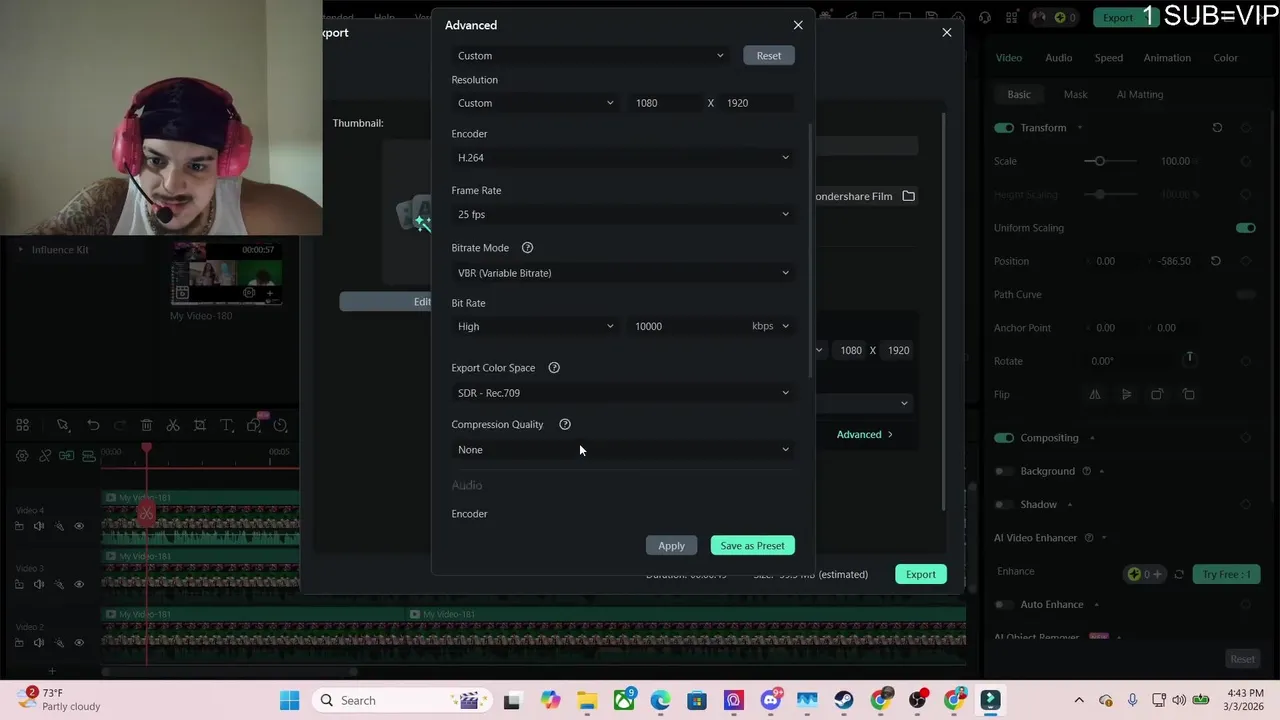Hide the Video 4 track eye
Screen dimensions: 1280x720
pyautogui.click(x=79, y=526)
